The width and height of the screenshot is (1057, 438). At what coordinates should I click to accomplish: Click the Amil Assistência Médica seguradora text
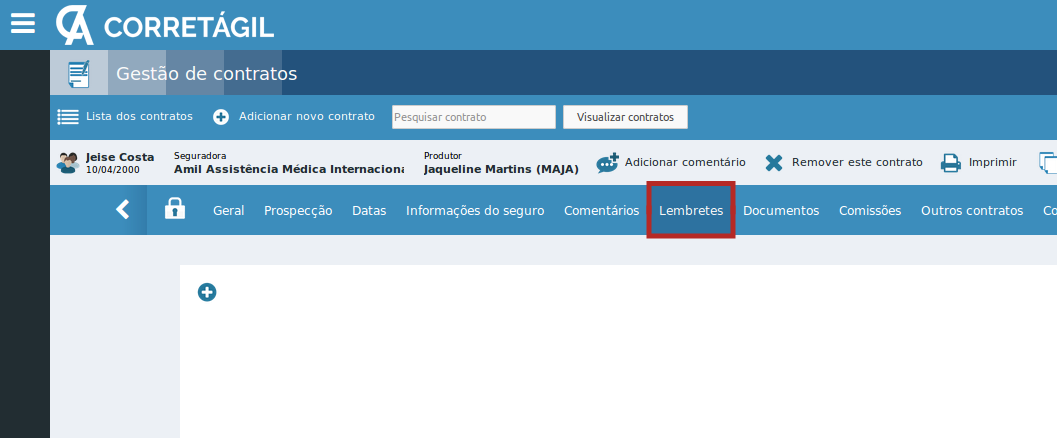(289, 169)
